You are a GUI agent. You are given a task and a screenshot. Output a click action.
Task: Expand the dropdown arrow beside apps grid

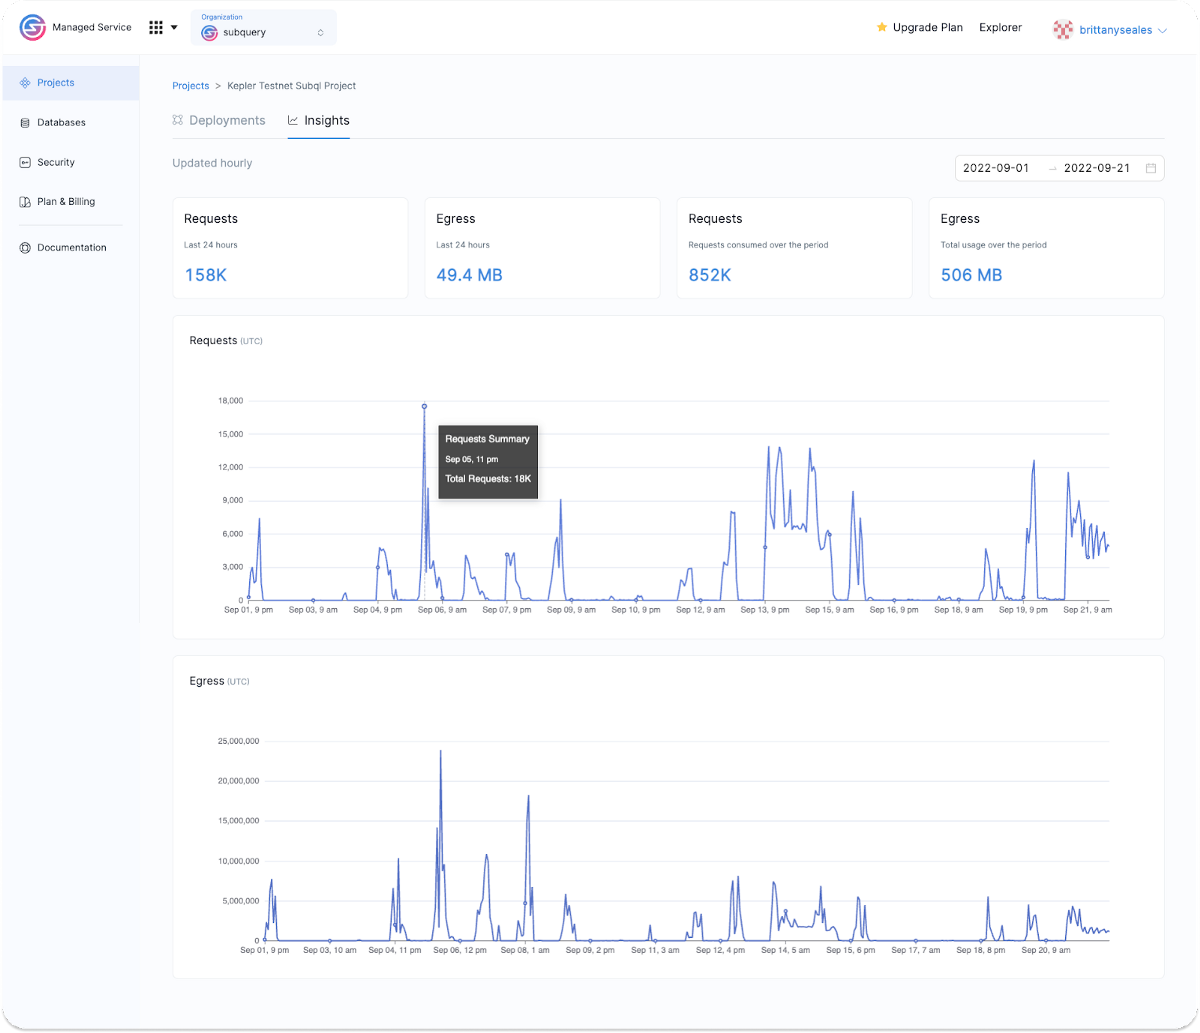pos(174,28)
